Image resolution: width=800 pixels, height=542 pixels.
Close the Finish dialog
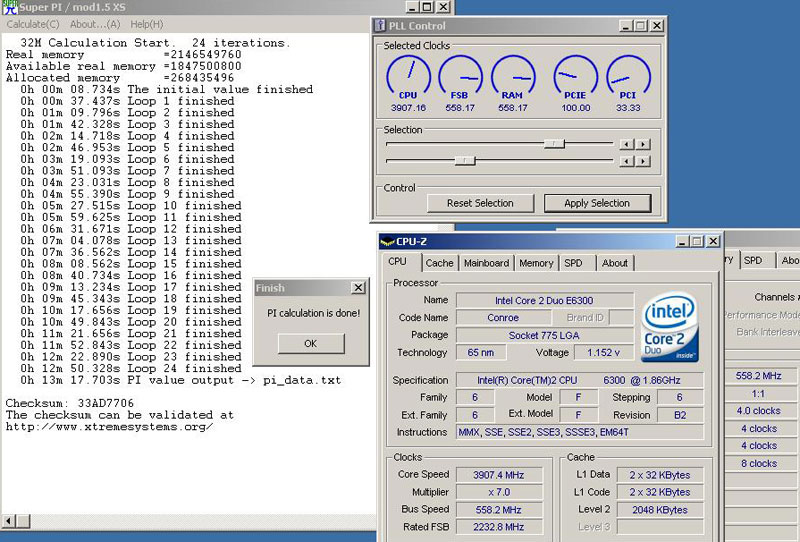(x=359, y=288)
